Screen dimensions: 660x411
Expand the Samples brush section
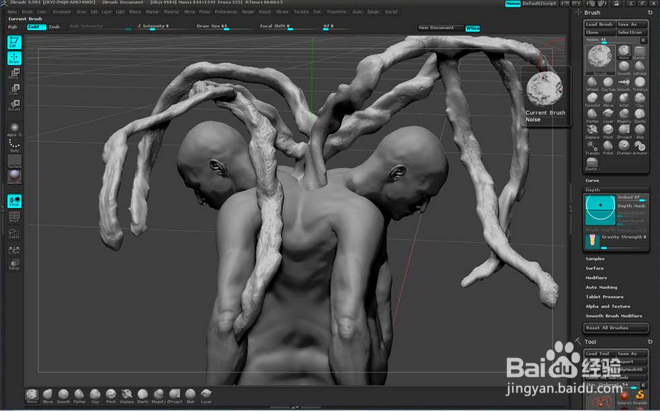[x=595, y=259]
